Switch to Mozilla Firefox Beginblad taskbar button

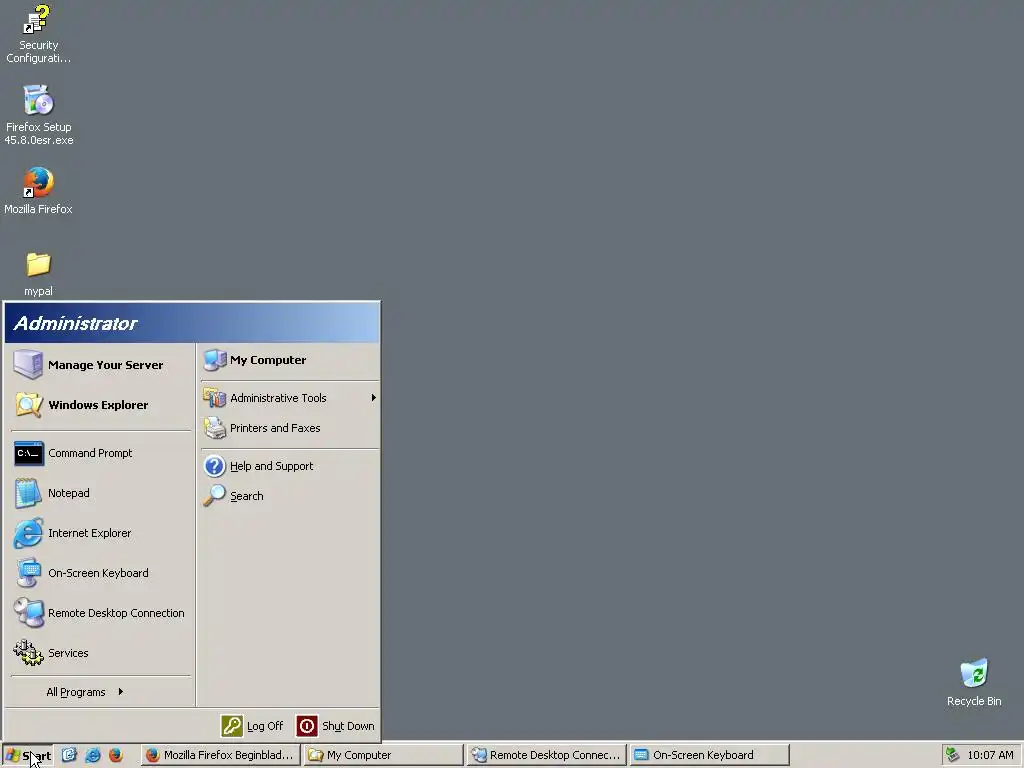[x=221, y=755]
